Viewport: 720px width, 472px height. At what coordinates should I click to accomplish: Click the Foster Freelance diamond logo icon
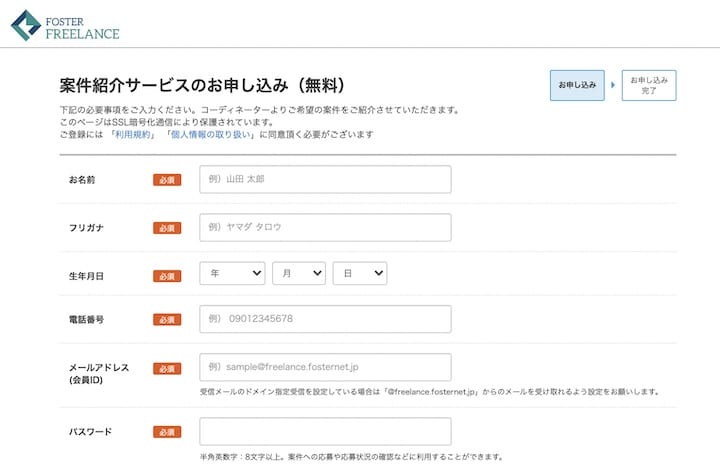pos(27,25)
